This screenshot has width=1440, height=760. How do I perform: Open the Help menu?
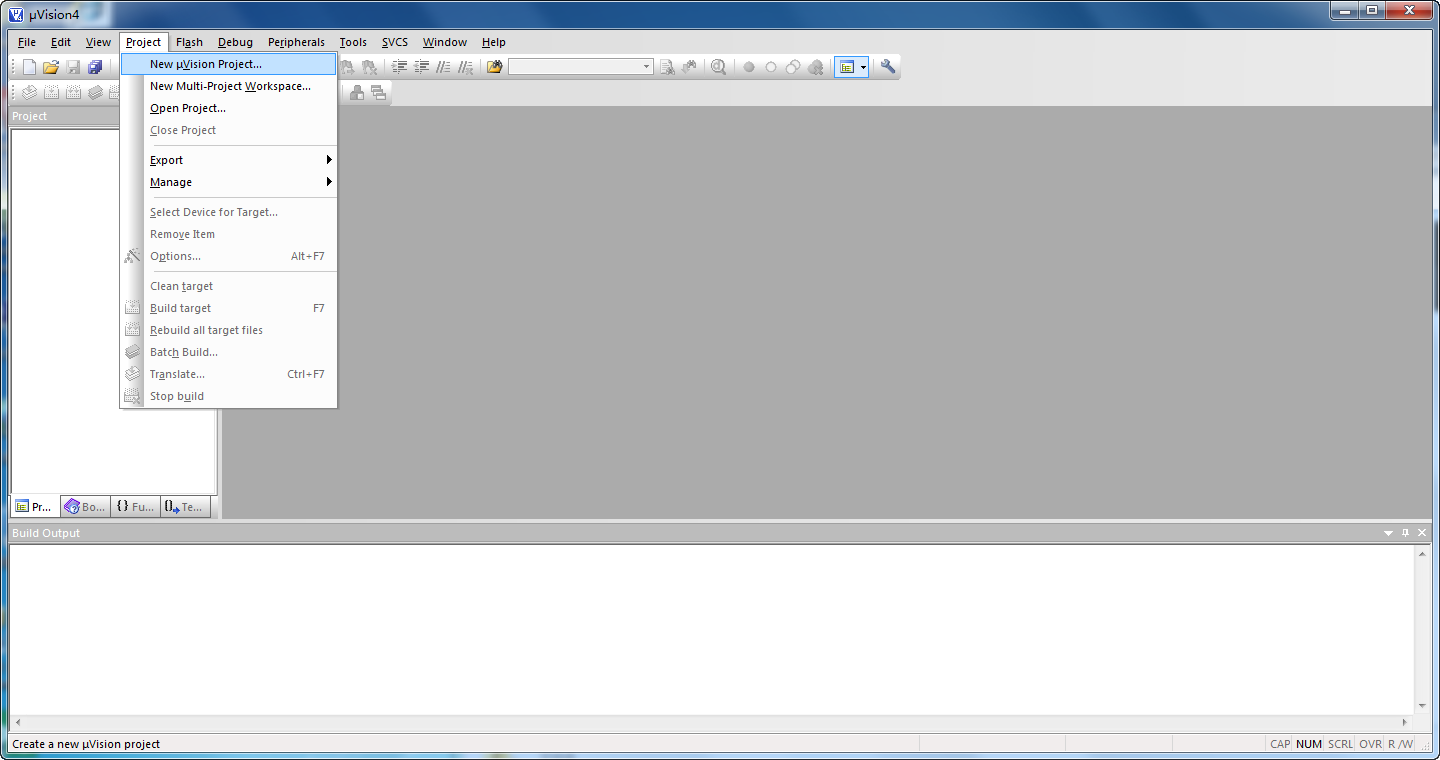click(x=494, y=42)
